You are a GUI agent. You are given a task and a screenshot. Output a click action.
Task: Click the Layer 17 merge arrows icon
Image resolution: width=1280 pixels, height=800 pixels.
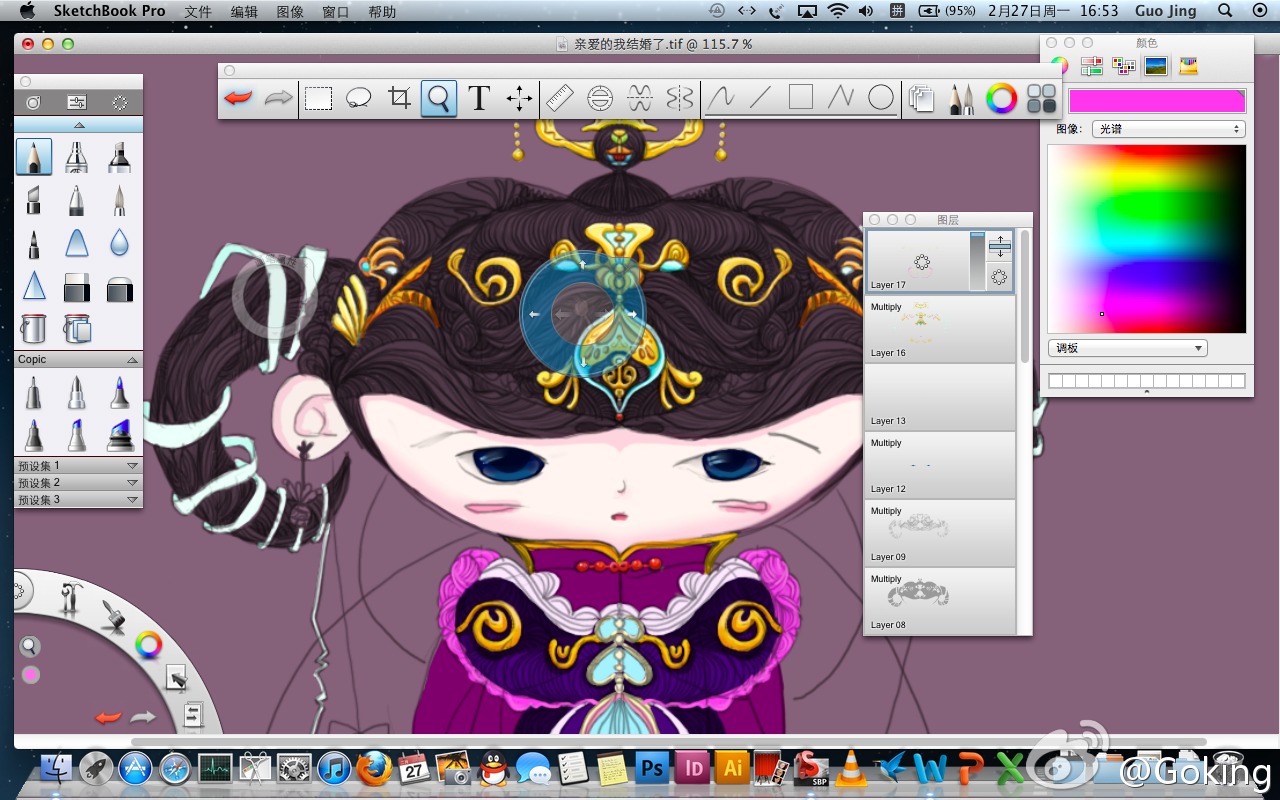pos(1000,246)
